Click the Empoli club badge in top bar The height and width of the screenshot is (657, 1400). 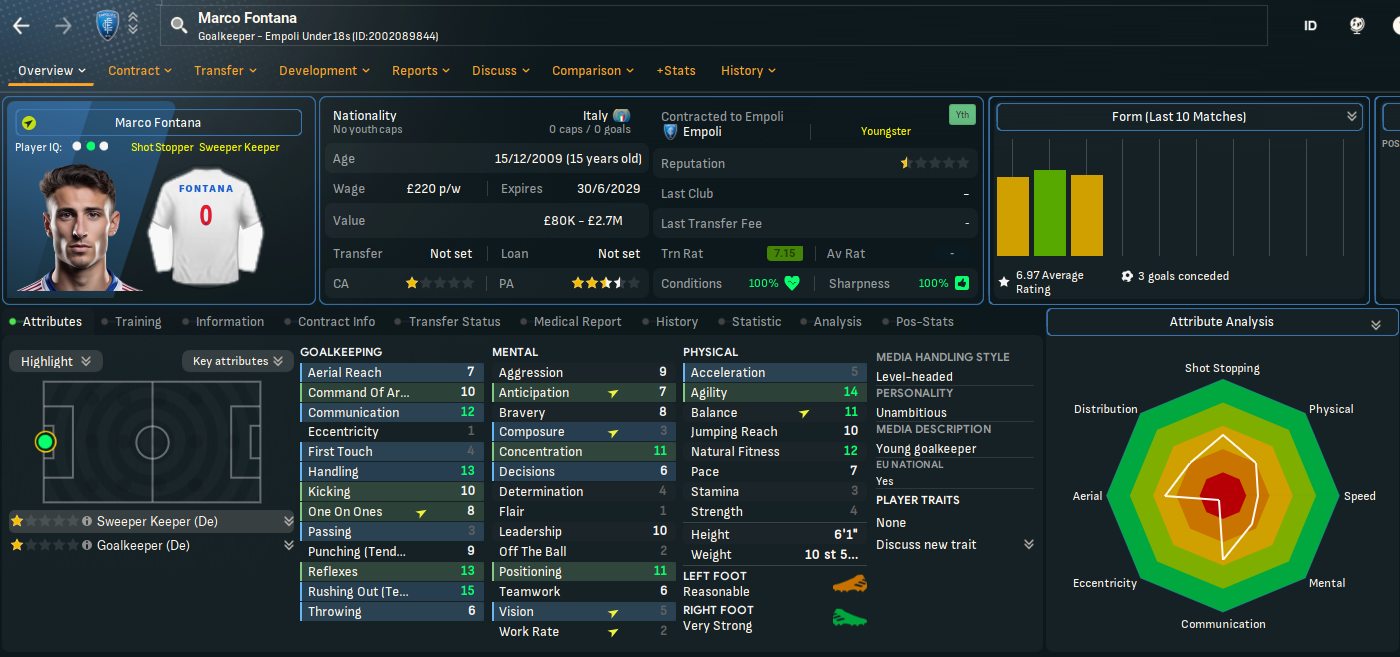click(x=107, y=25)
